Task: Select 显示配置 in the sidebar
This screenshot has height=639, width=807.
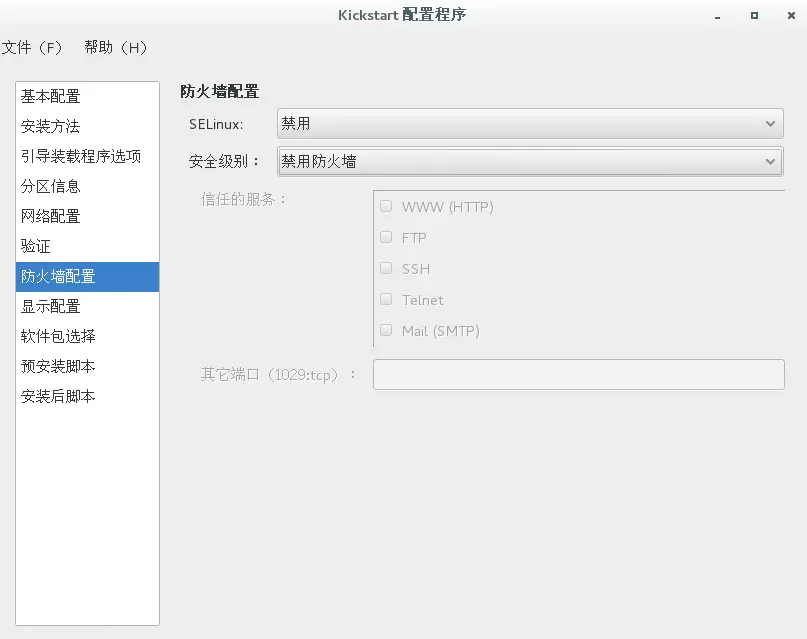Action: (51, 306)
